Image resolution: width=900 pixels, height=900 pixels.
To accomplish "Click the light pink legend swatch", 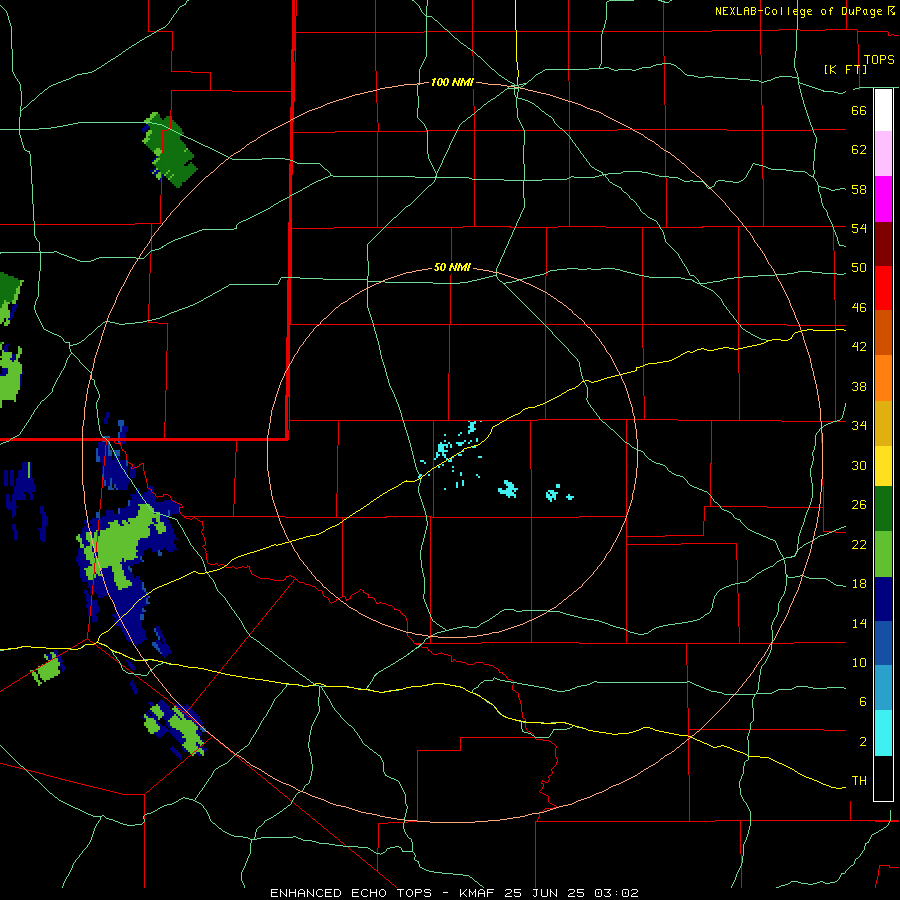I will 883,154.
